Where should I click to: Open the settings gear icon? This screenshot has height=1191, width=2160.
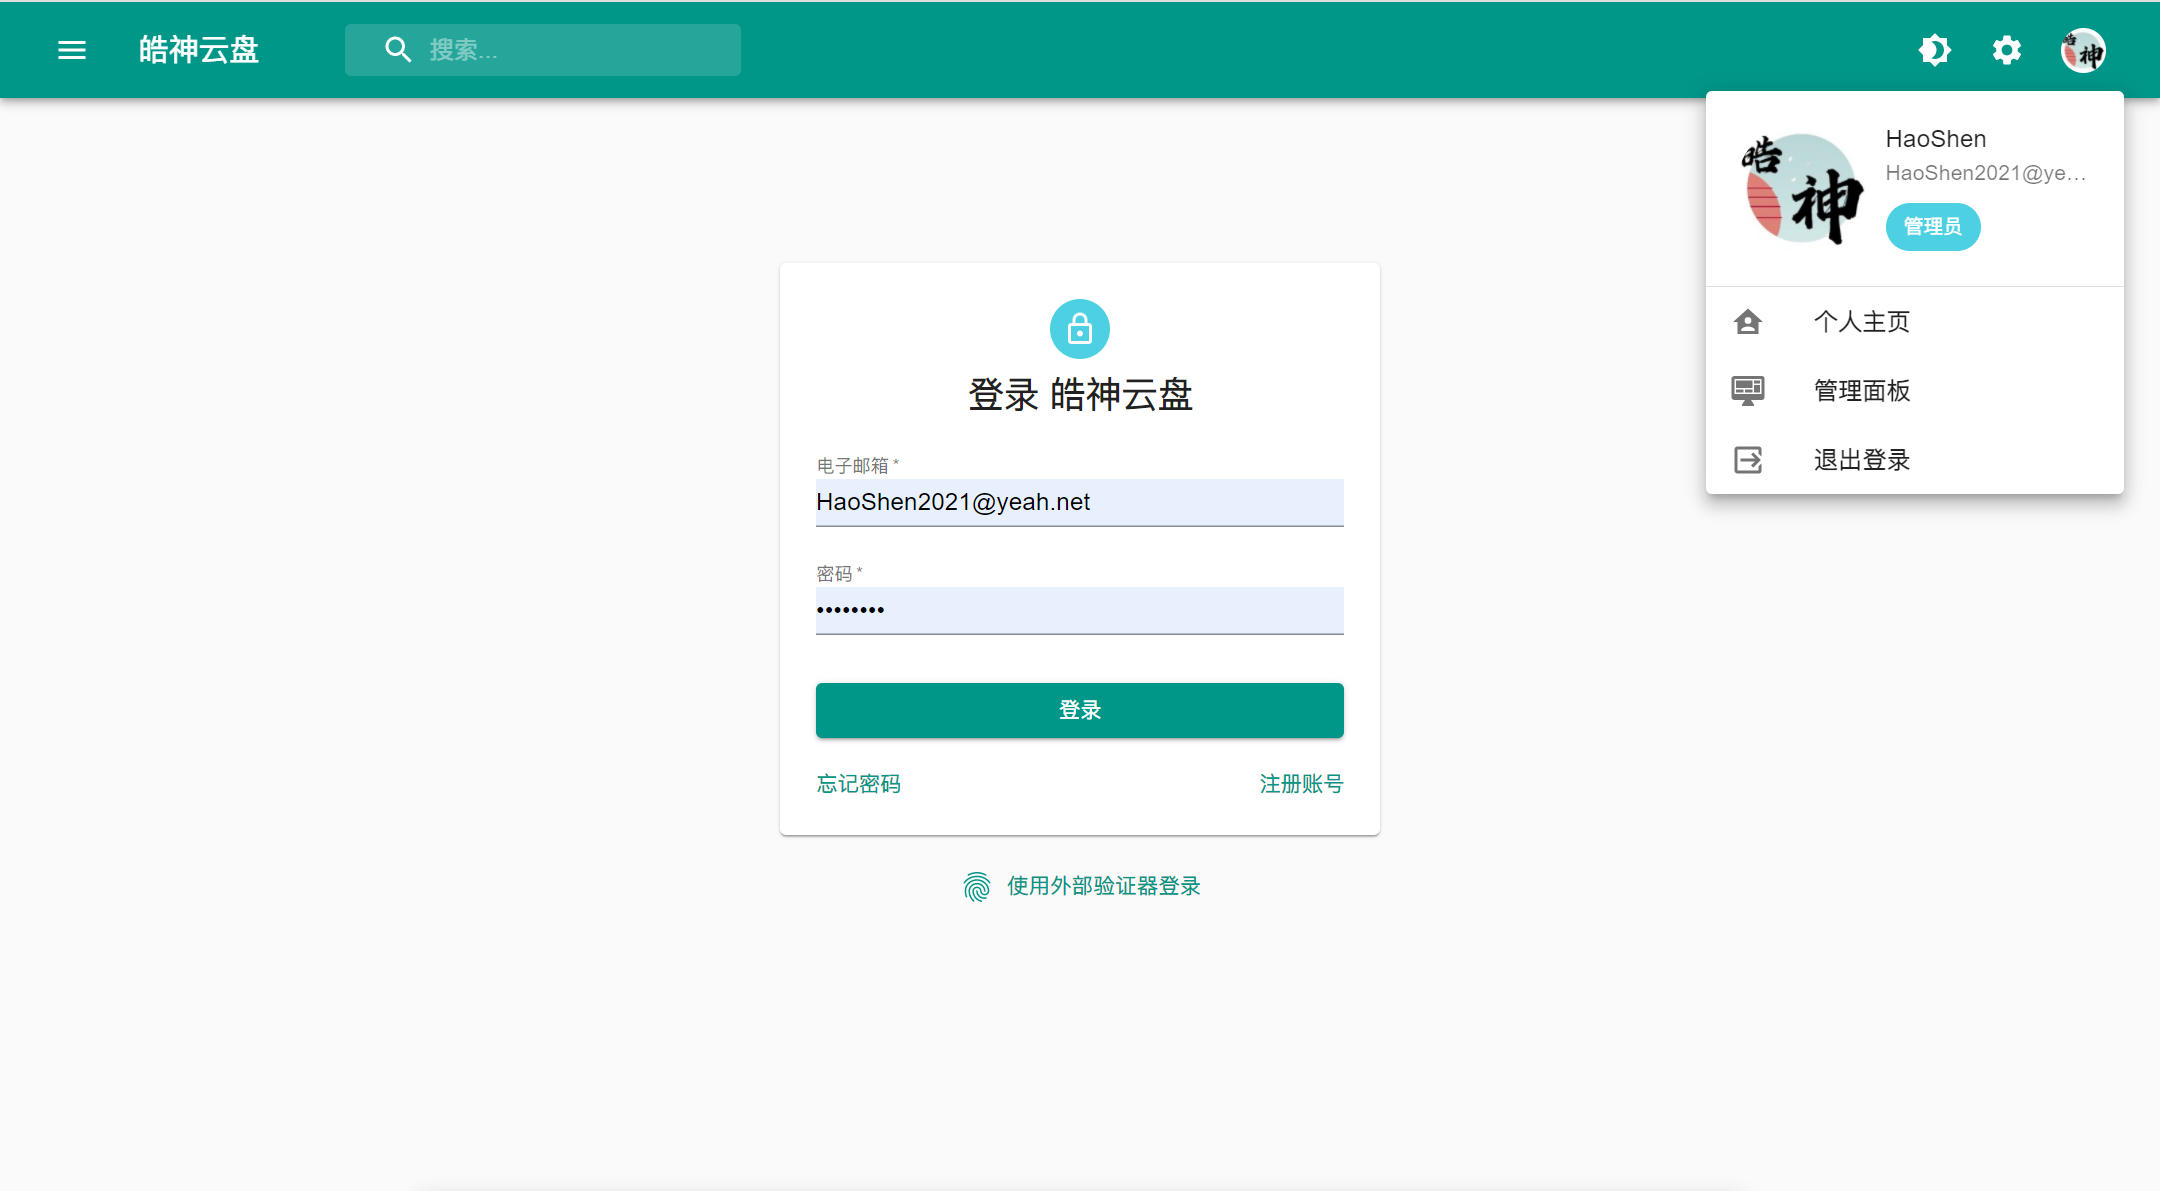(x=2007, y=50)
